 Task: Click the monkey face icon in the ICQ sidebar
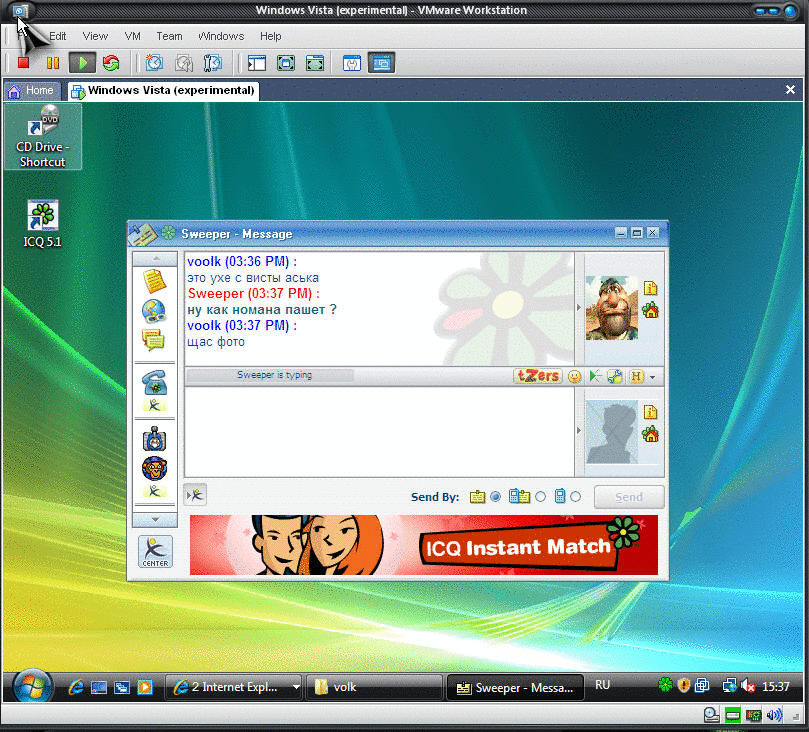pyautogui.click(x=154, y=468)
